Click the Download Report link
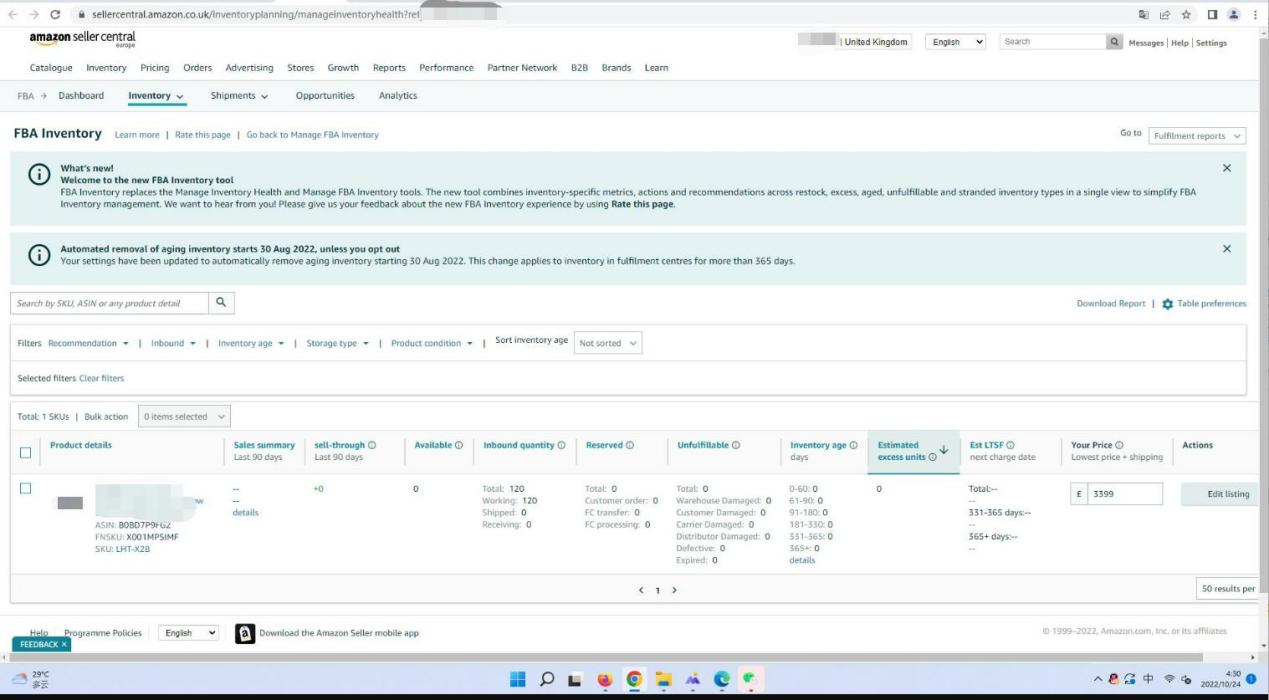The height and width of the screenshot is (700, 1269). 1111,304
